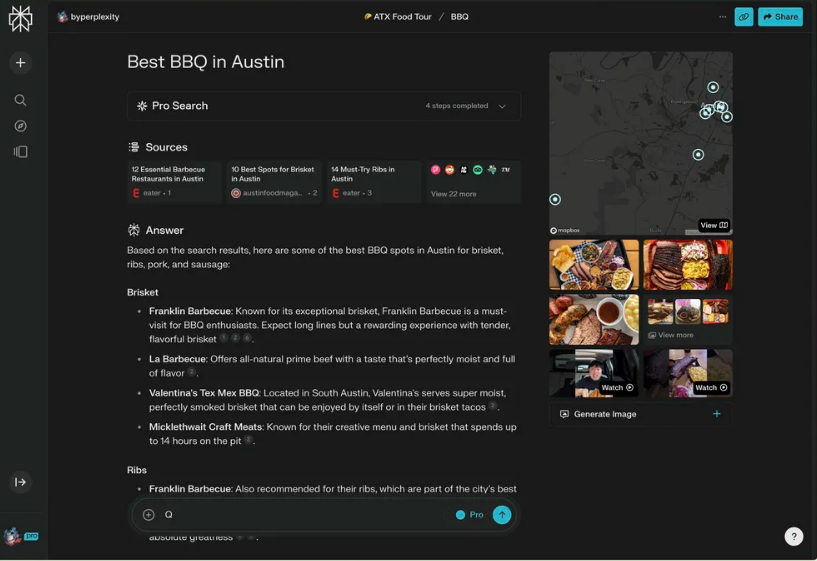Open profile avatar with pro badge
Image resolution: width=817 pixels, height=561 pixels.
tap(20, 536)
